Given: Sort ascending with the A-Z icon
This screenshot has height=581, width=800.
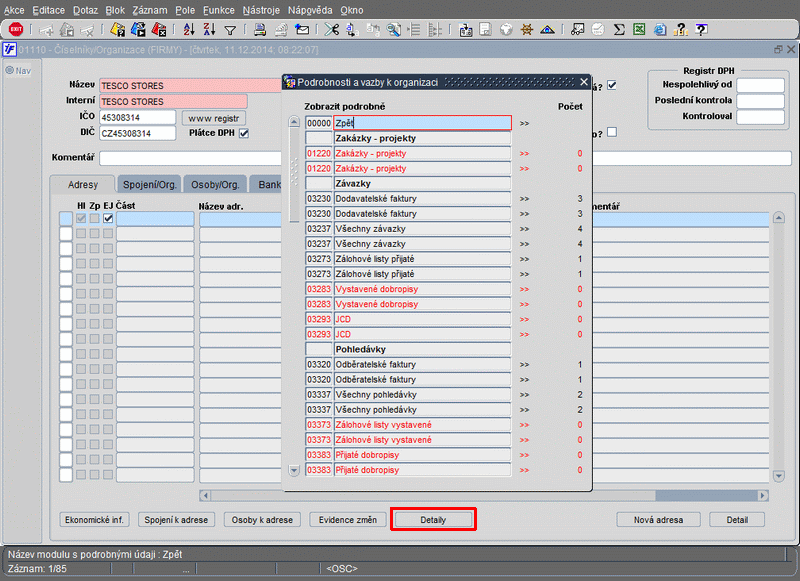Looking at the screenshot, I should (x=189, y=30).
